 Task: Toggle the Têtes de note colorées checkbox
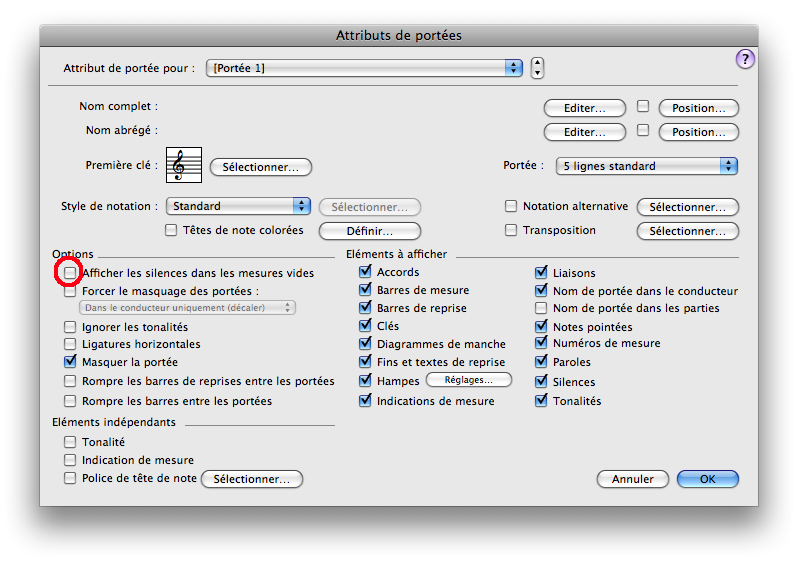[171, 231]
